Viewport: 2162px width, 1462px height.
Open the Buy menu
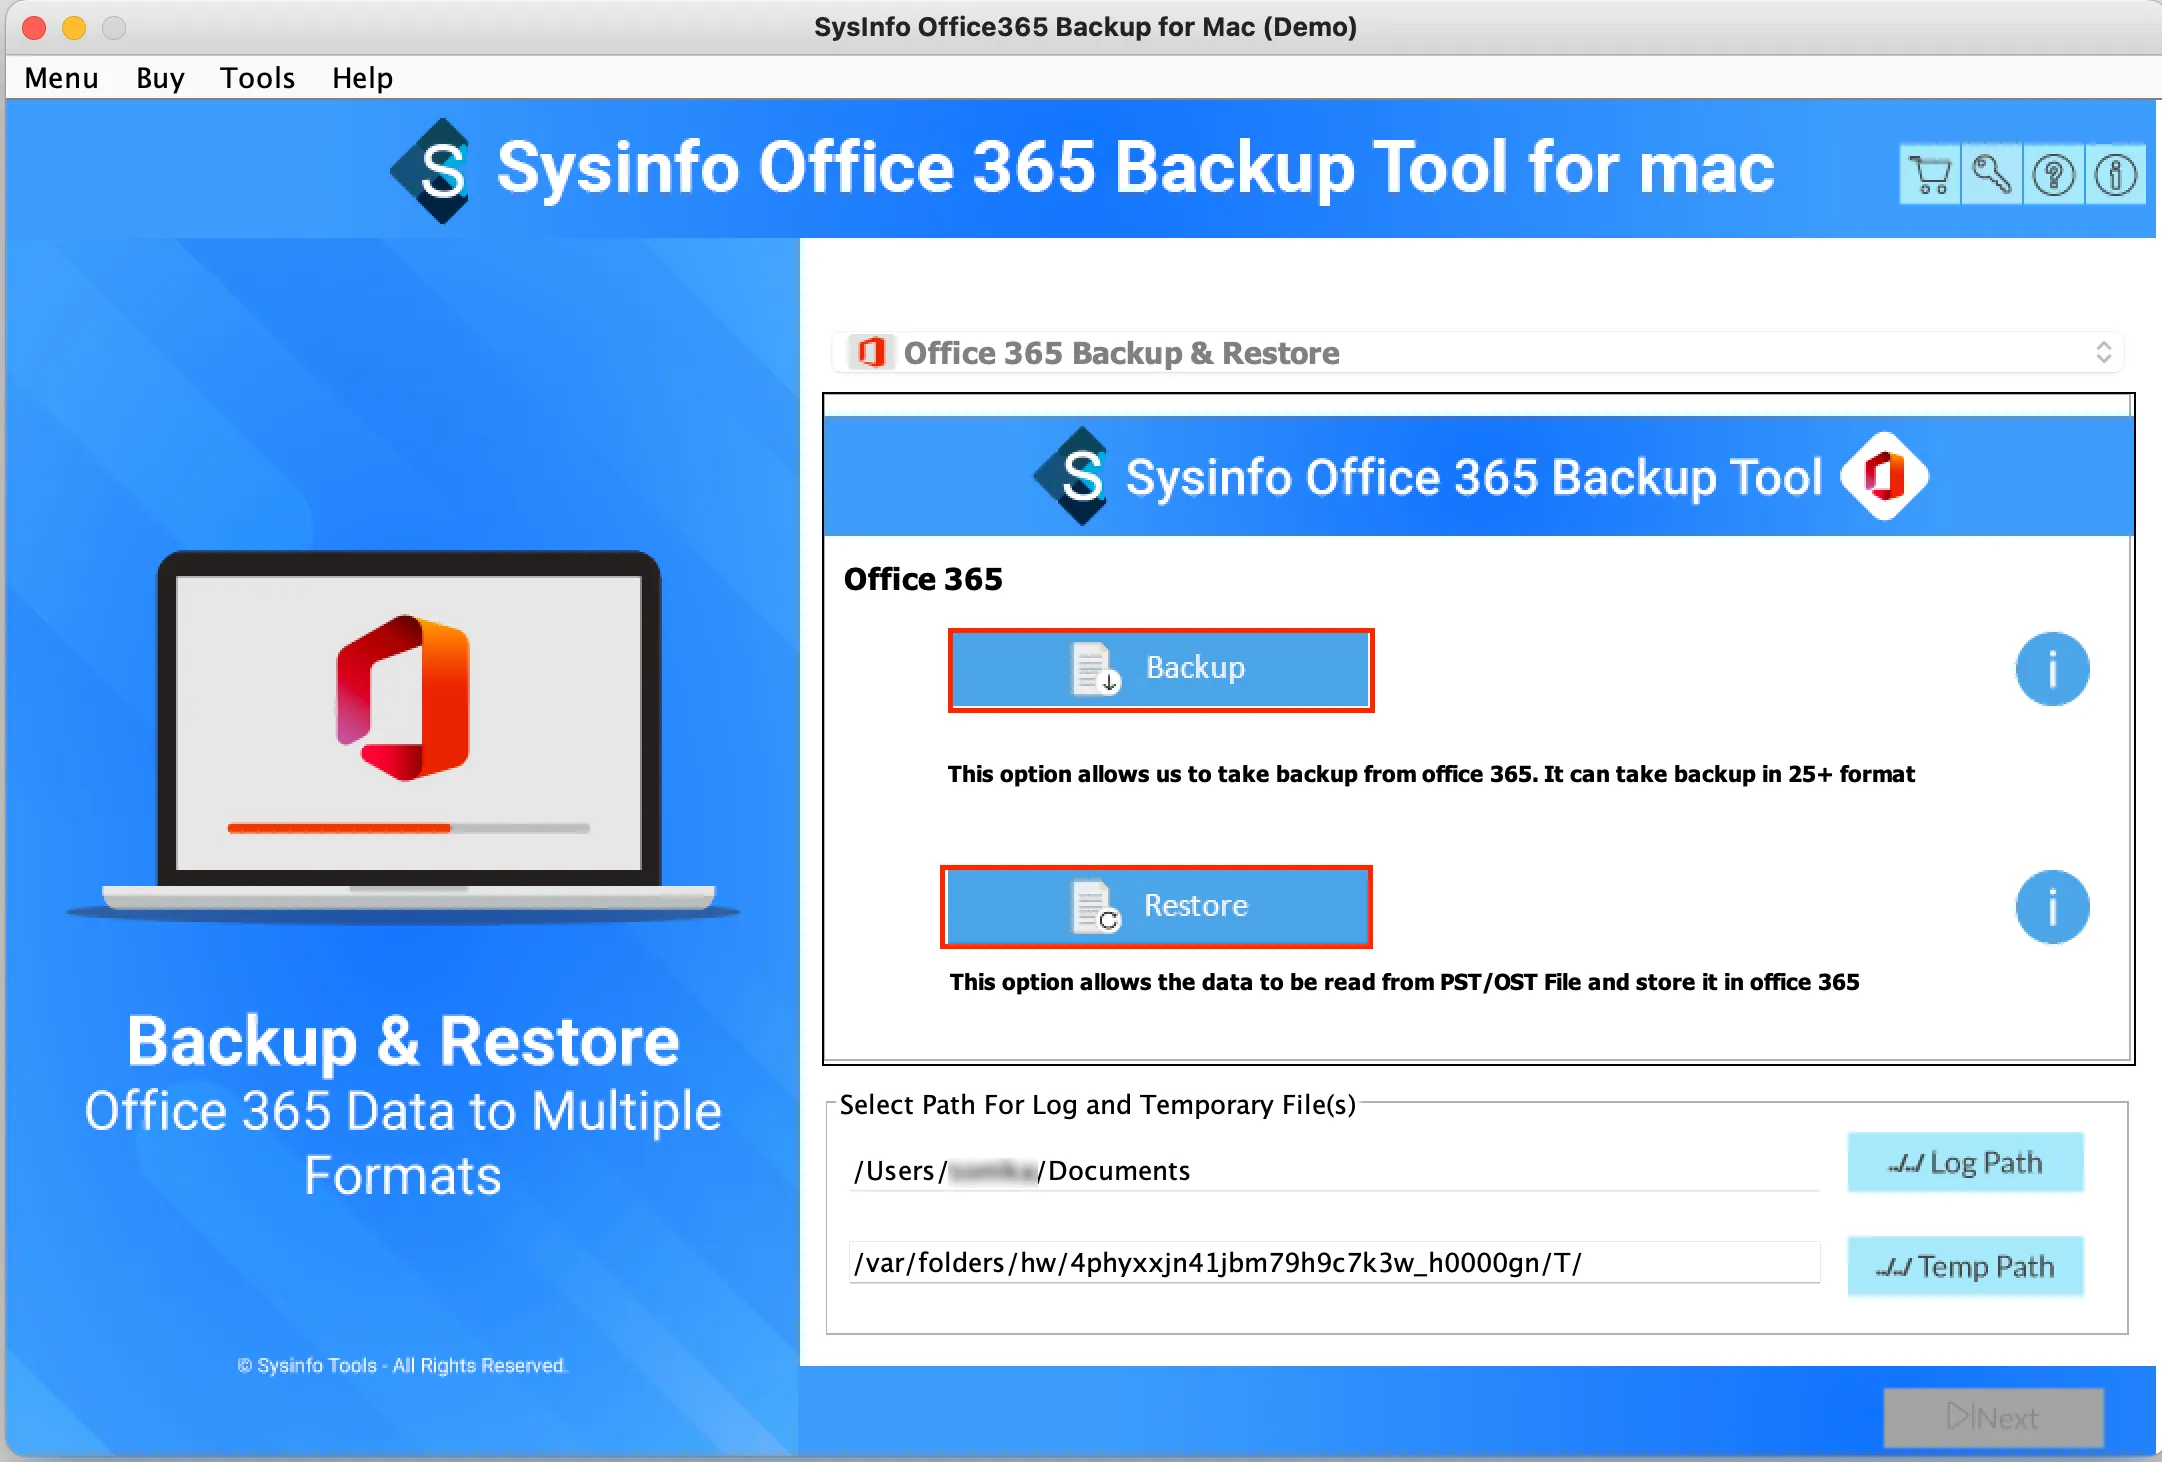point(160,78)
